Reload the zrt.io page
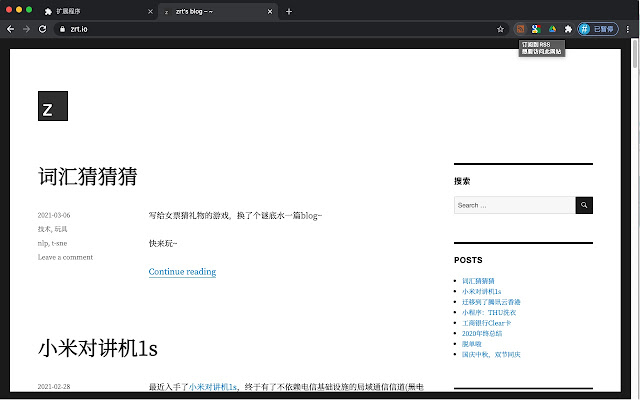 [42, 29]
